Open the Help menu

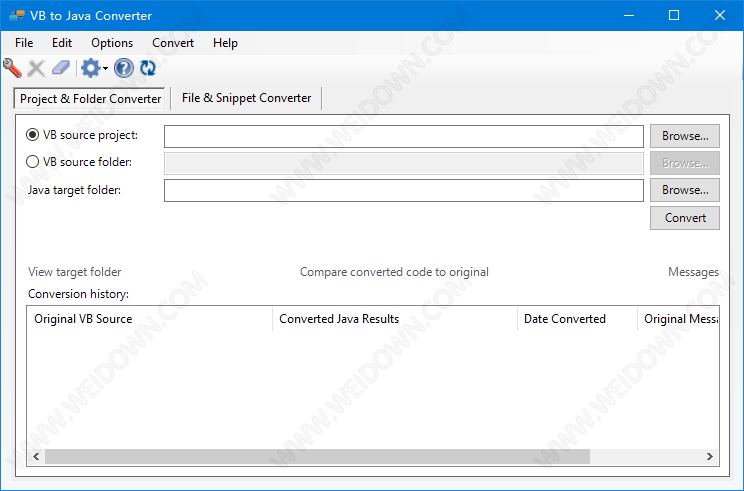pos(225,43)
